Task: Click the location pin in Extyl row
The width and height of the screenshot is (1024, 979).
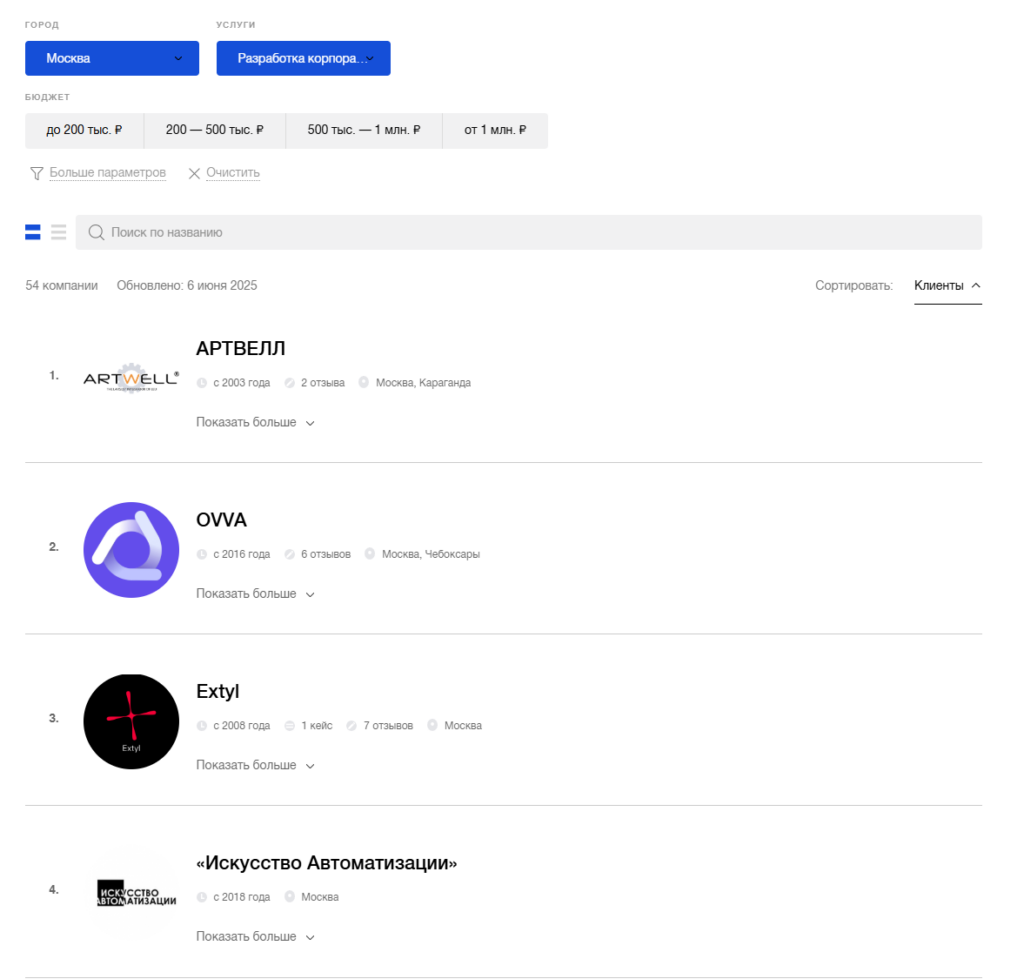Action: pyautogui.click(x=432, y=725)
